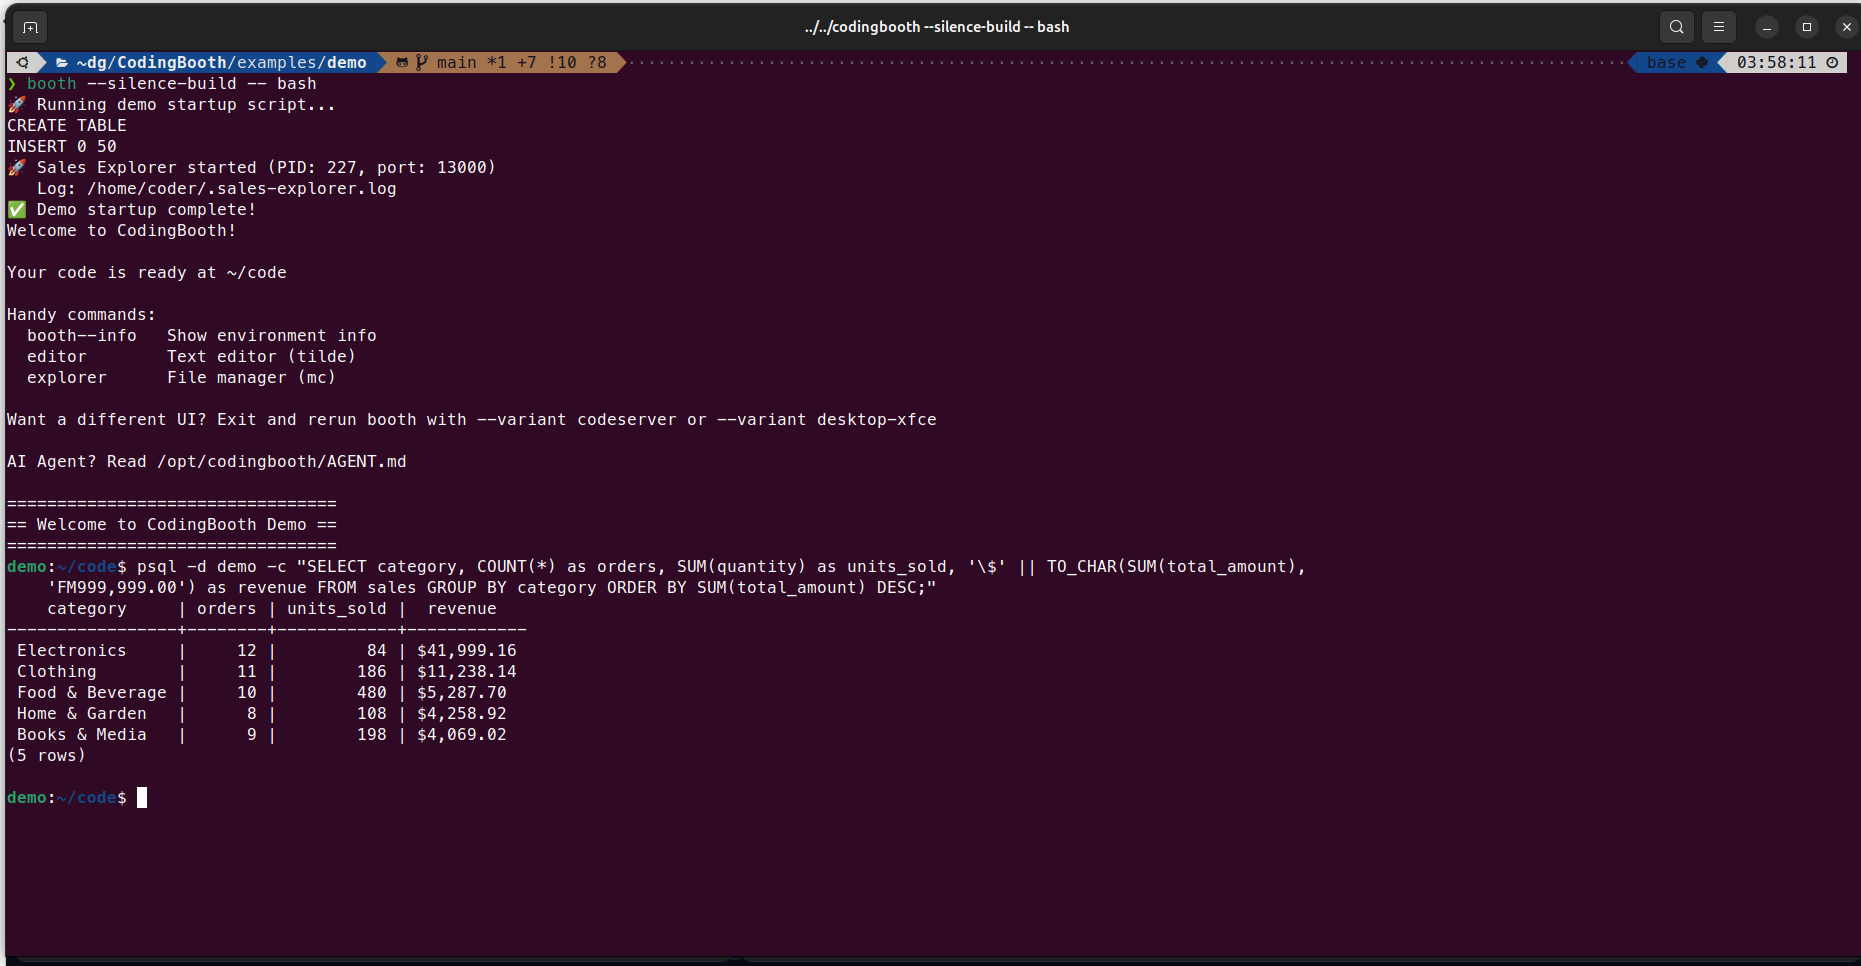Click the text INSERT 0 50

[62, 147]
